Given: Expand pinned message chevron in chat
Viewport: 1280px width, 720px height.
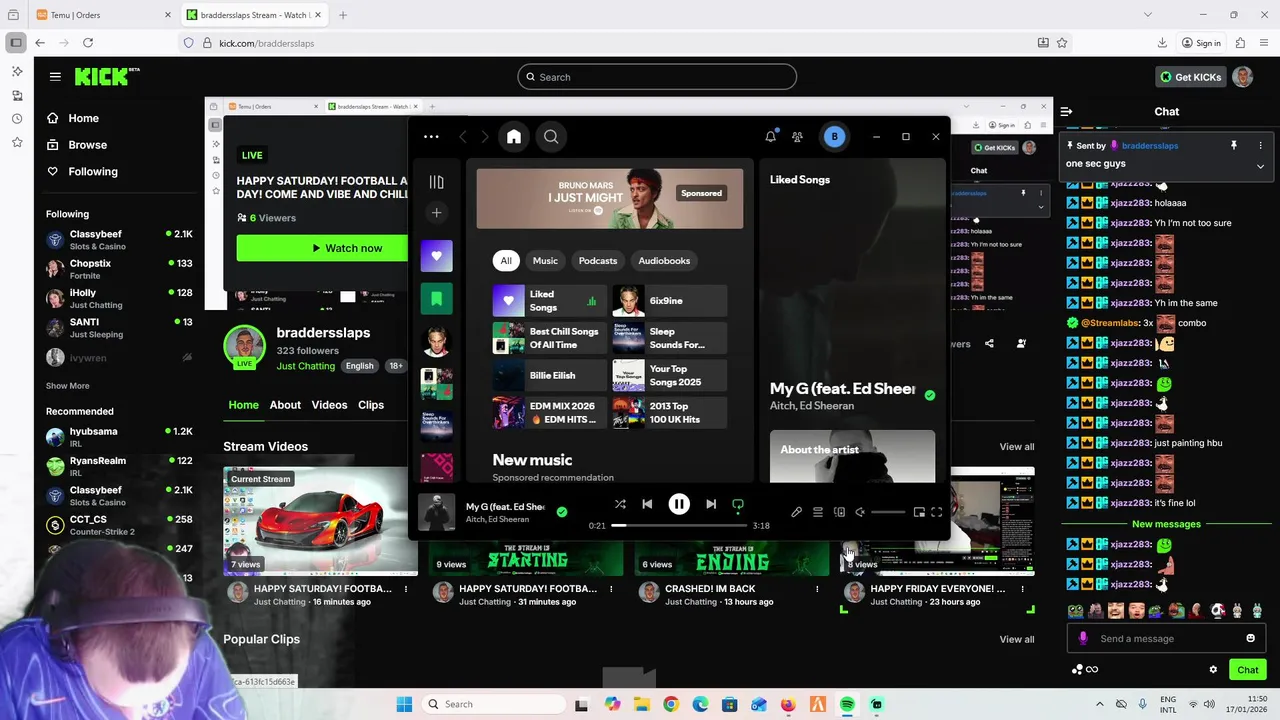Looking at the screenshot, I should (1260, 166).
